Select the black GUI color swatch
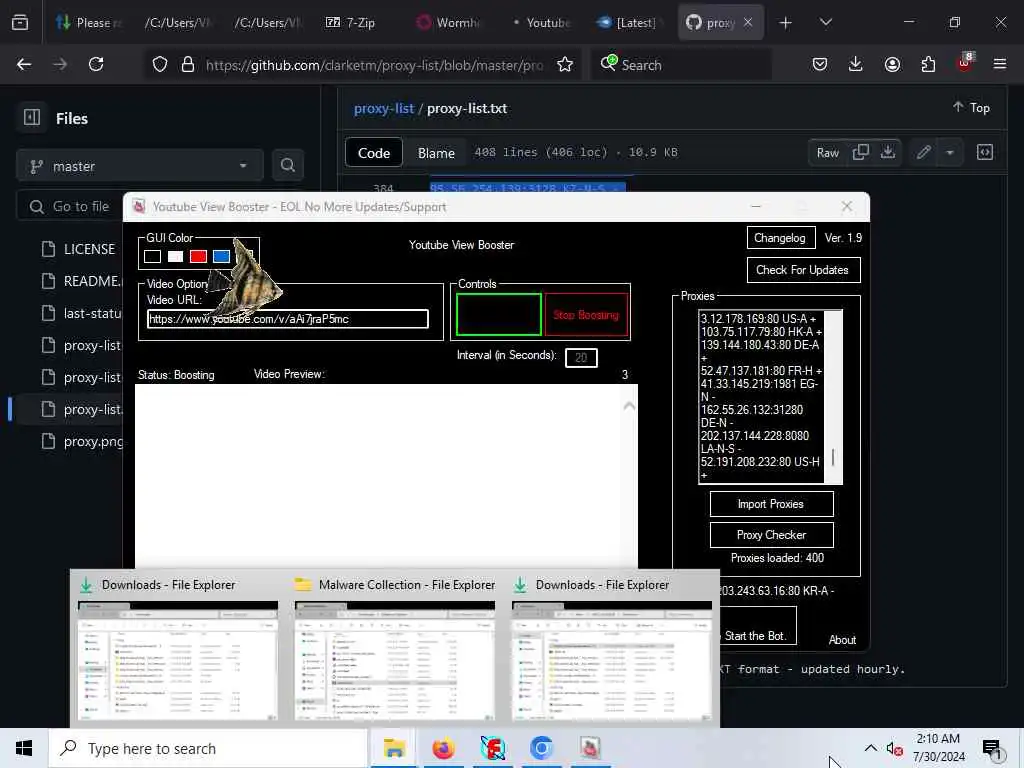The image size is (1024, 768). (152, 256)
